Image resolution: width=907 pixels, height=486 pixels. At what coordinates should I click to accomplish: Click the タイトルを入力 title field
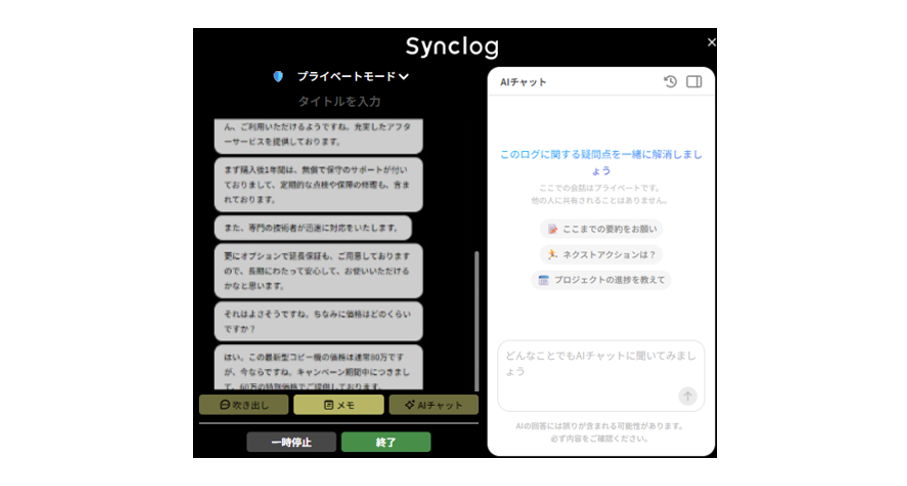[339, 101]
